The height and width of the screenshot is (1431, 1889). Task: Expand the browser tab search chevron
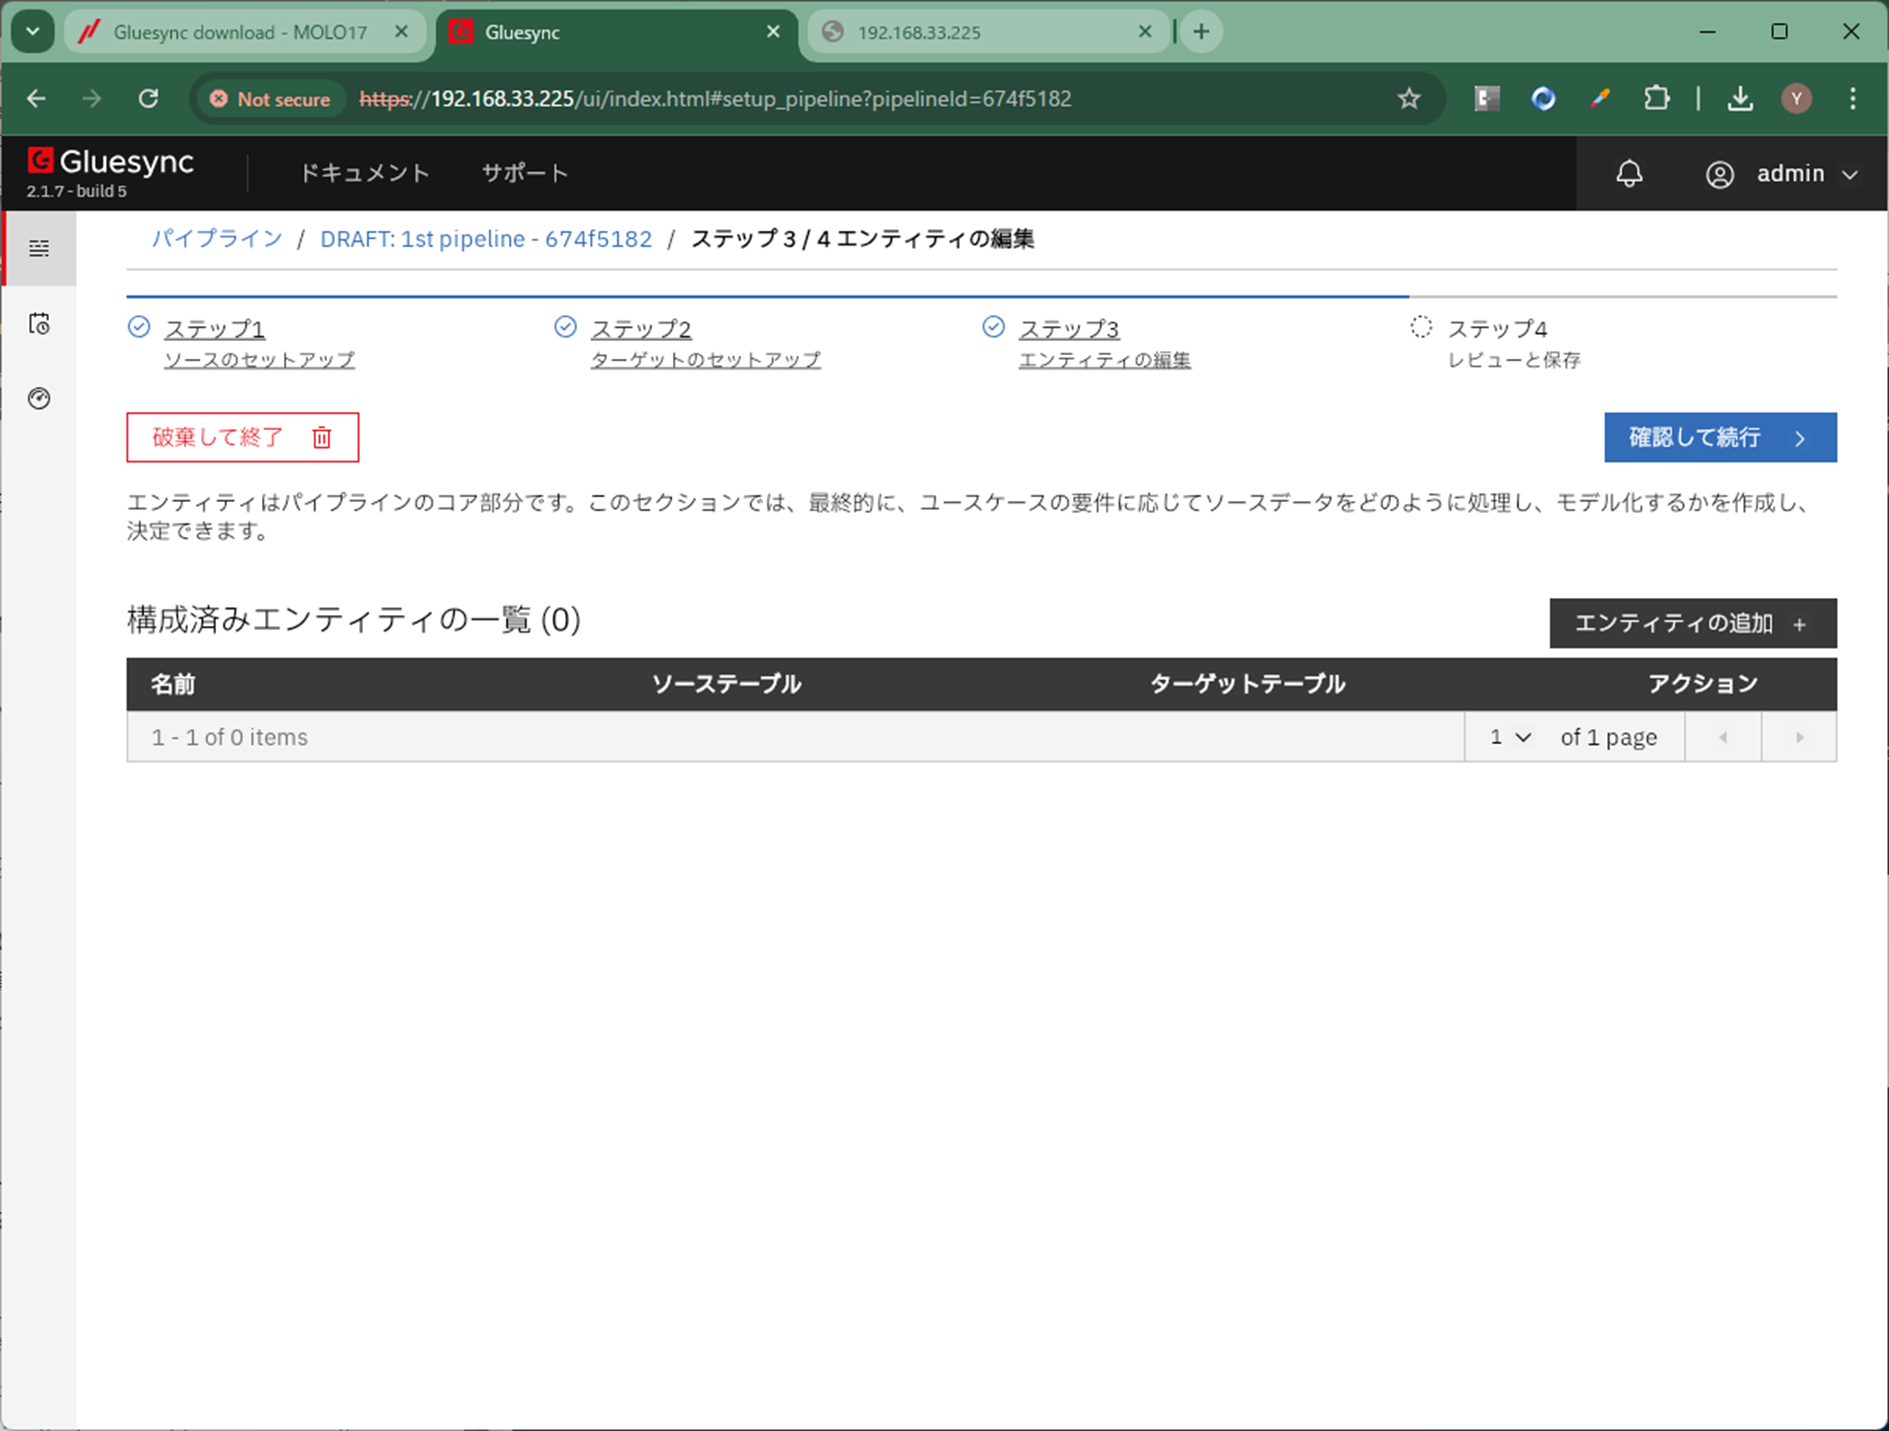[33, 32]
